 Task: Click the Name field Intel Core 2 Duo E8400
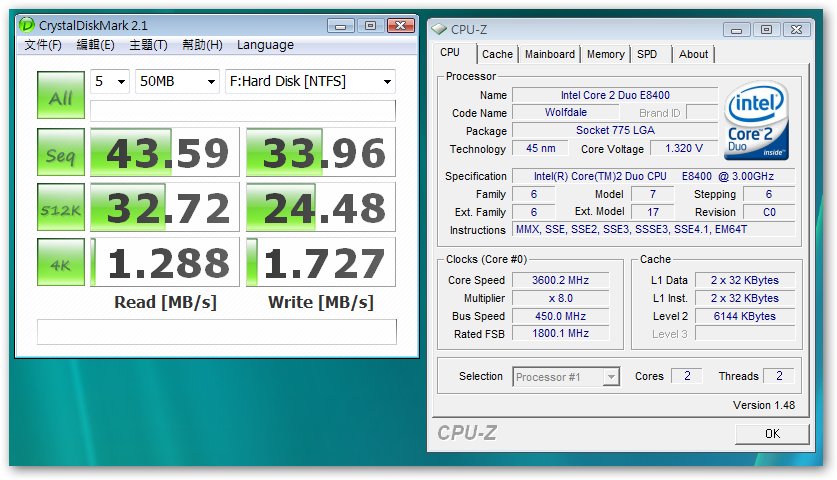tap(615, 95)
